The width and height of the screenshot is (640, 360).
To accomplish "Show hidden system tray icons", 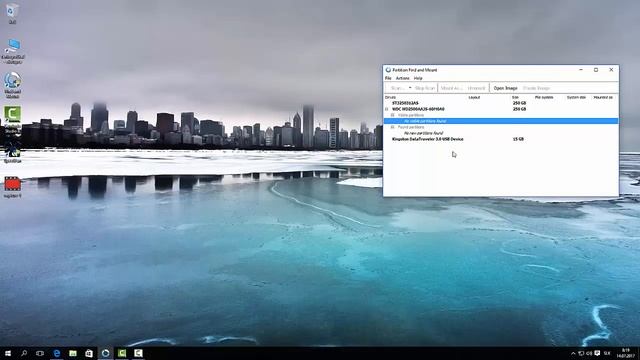I will tap(573, 353).
